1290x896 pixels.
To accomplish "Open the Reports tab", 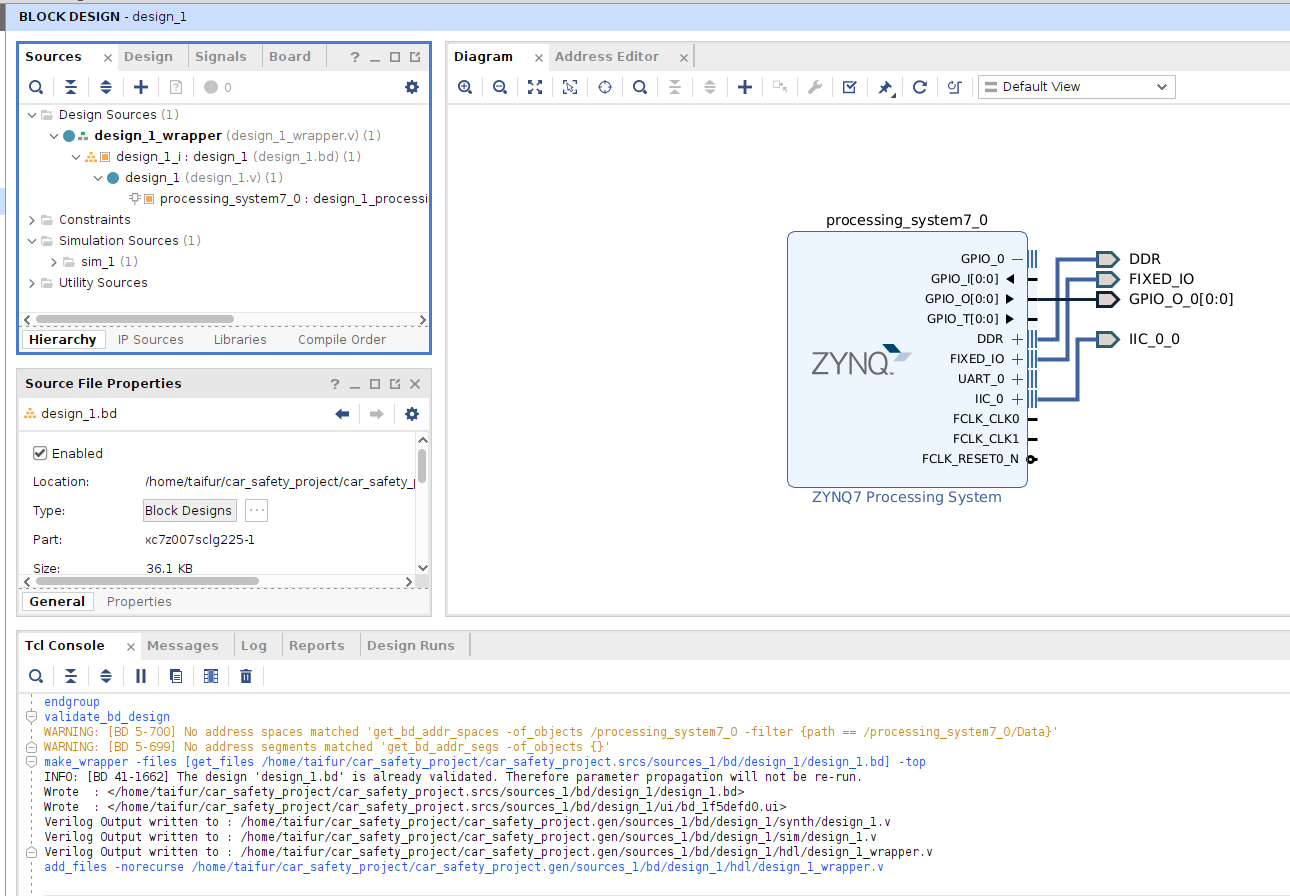I will tap(317, 646).
